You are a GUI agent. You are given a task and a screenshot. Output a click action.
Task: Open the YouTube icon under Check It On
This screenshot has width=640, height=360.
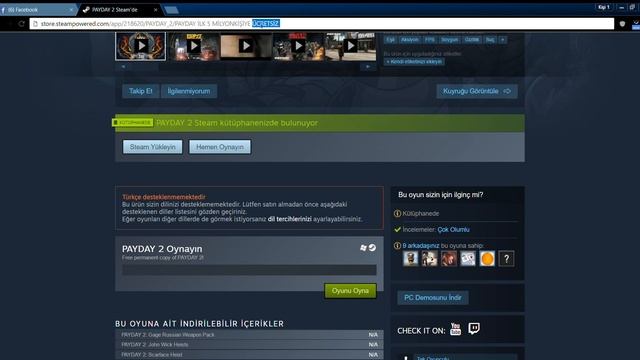point(456,329)
